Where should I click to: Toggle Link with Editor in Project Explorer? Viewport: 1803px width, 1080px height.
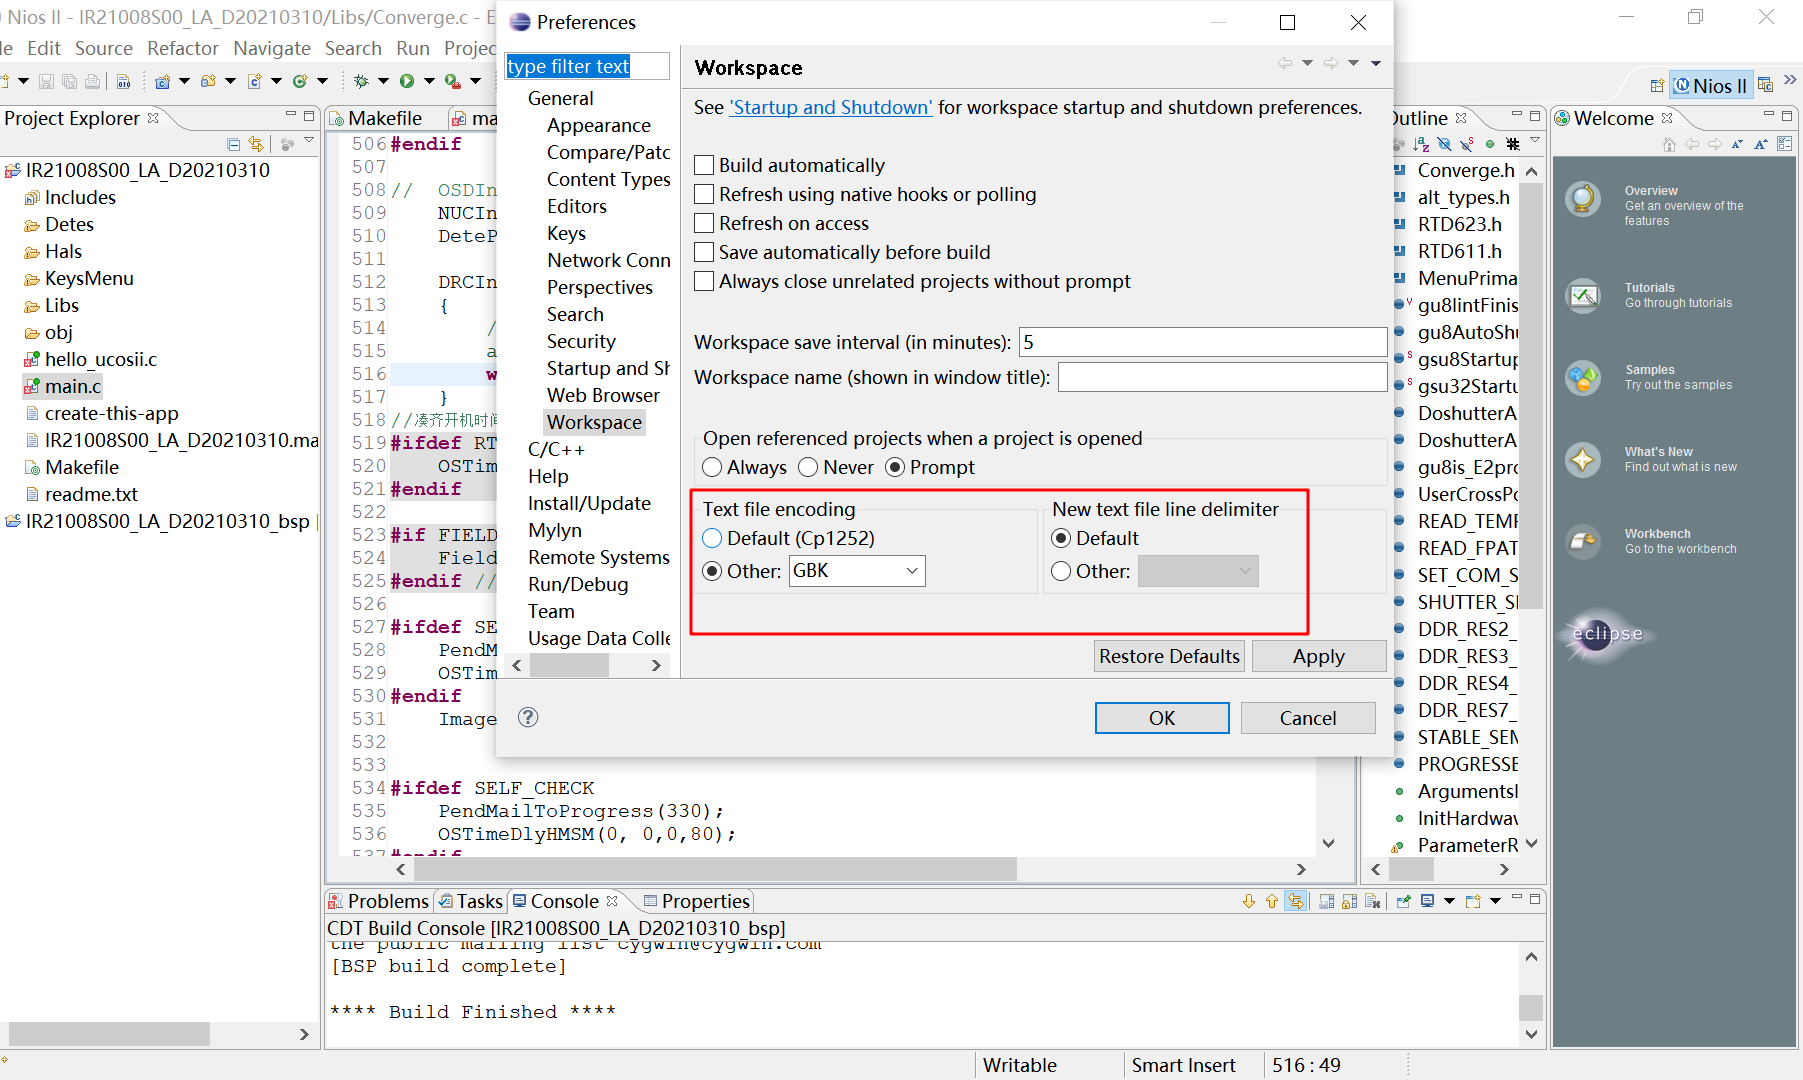click(x=256, y=144)
